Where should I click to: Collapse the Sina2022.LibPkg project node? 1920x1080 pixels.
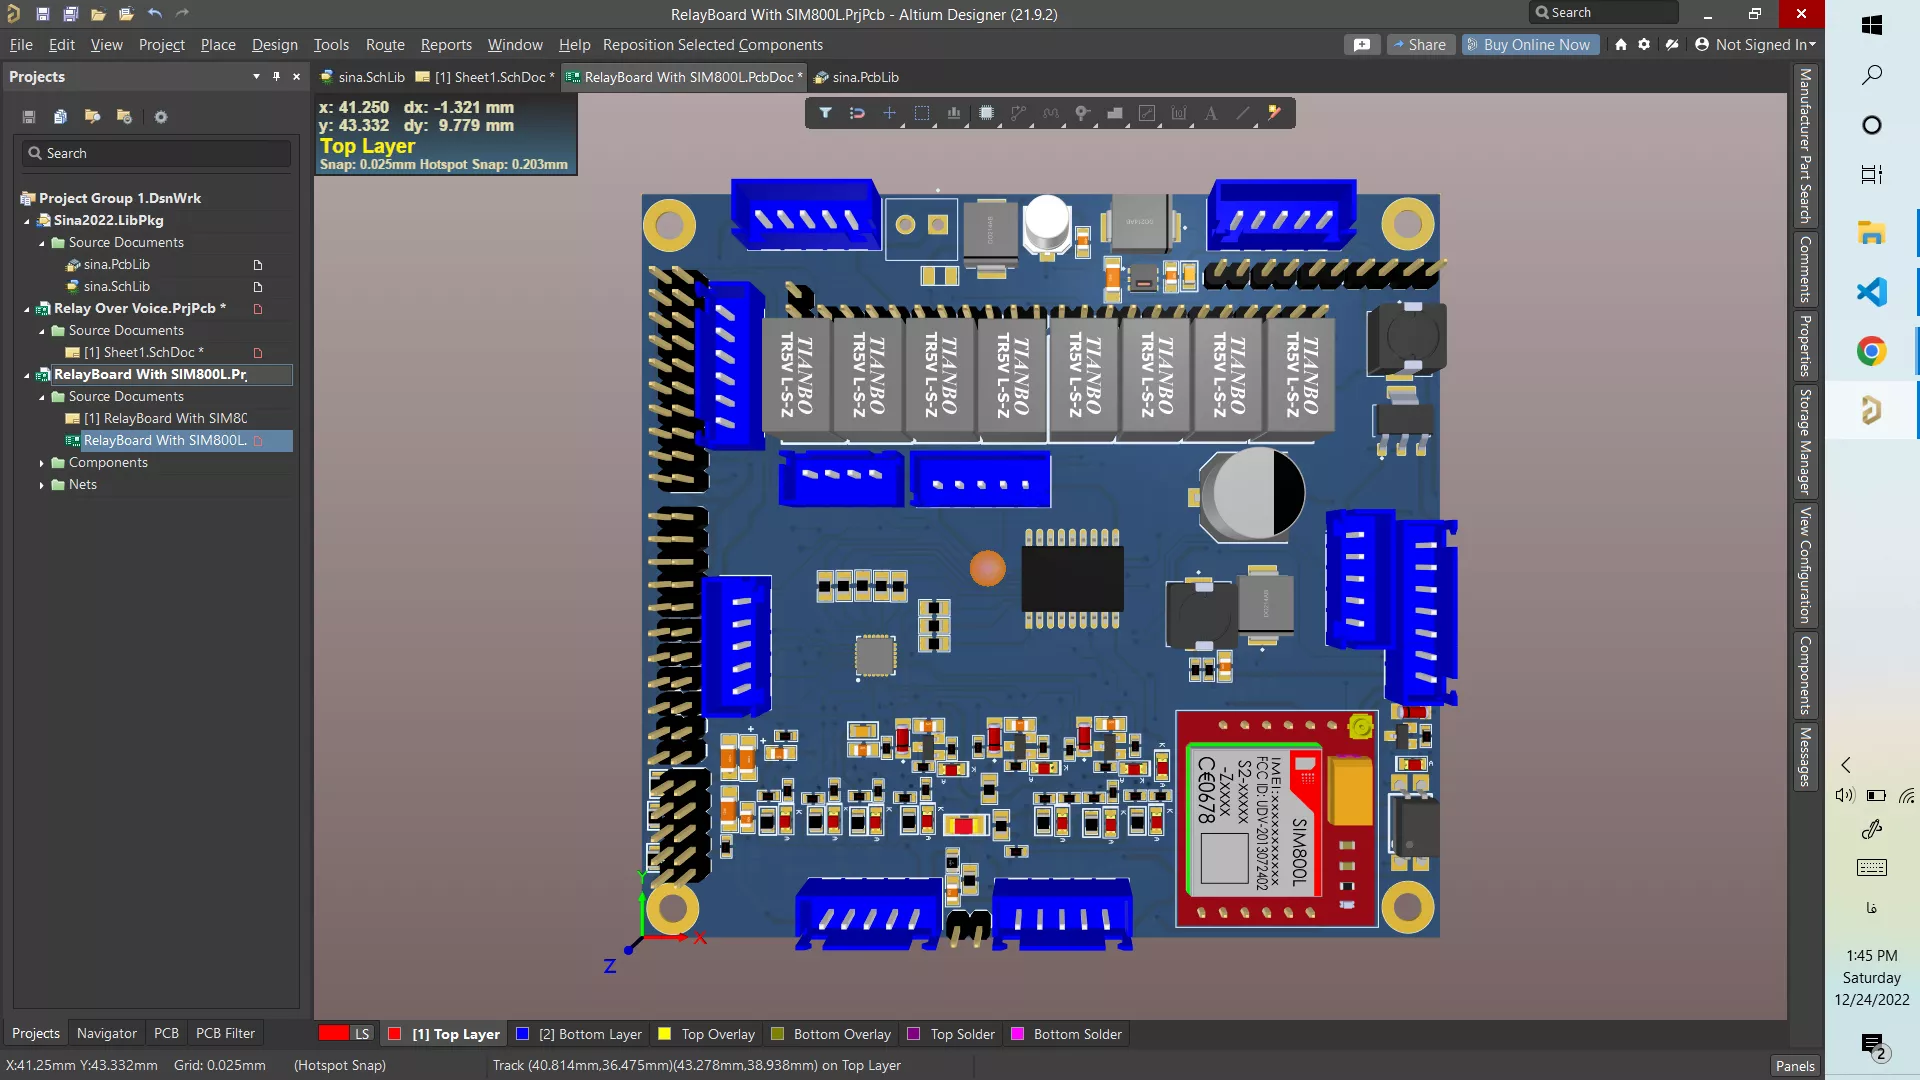[27, 221]
